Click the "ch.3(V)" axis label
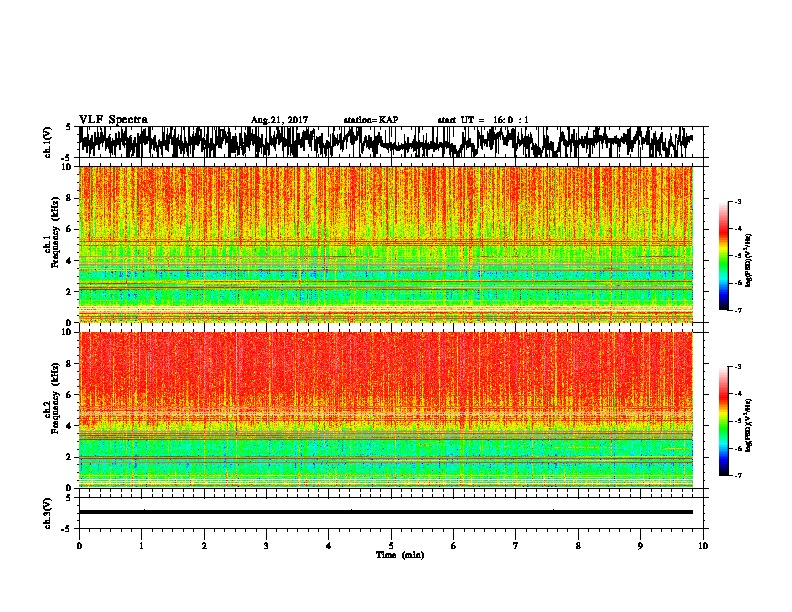Viewport: 792px width, 612px height. [48, 513]
